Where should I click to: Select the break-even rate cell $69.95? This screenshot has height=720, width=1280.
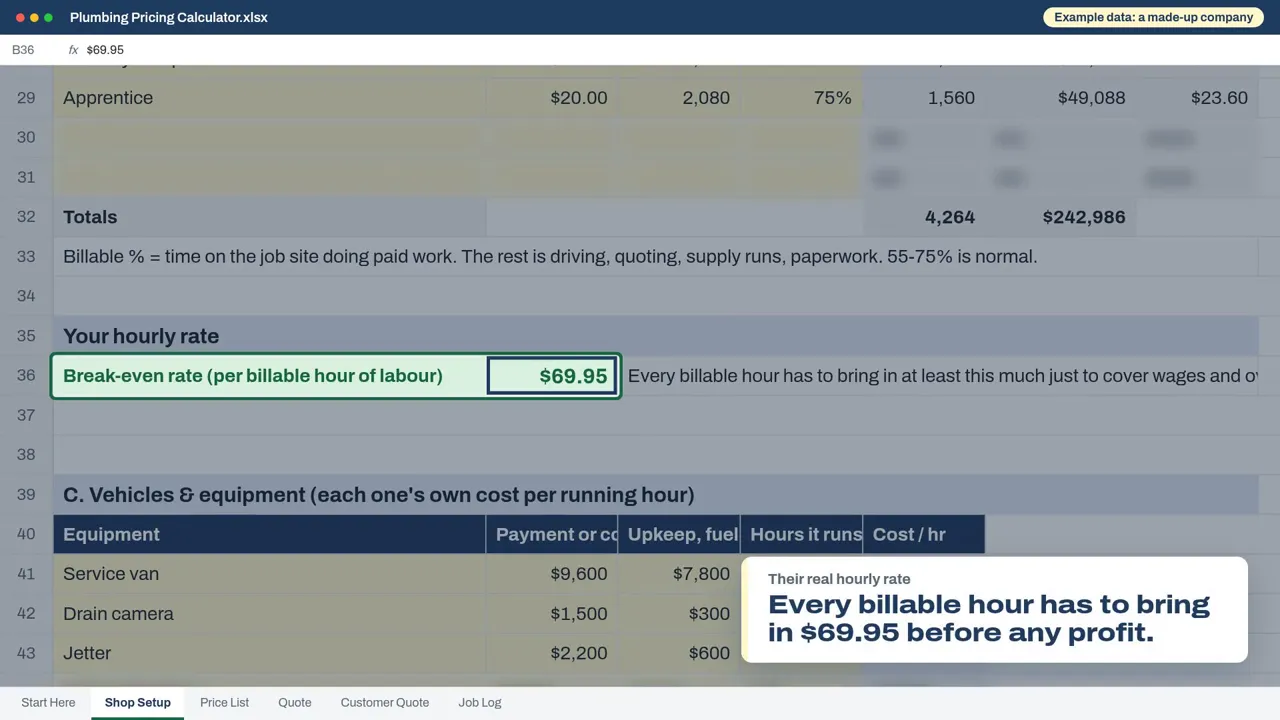pyautogui.click(x=552, y=376)
